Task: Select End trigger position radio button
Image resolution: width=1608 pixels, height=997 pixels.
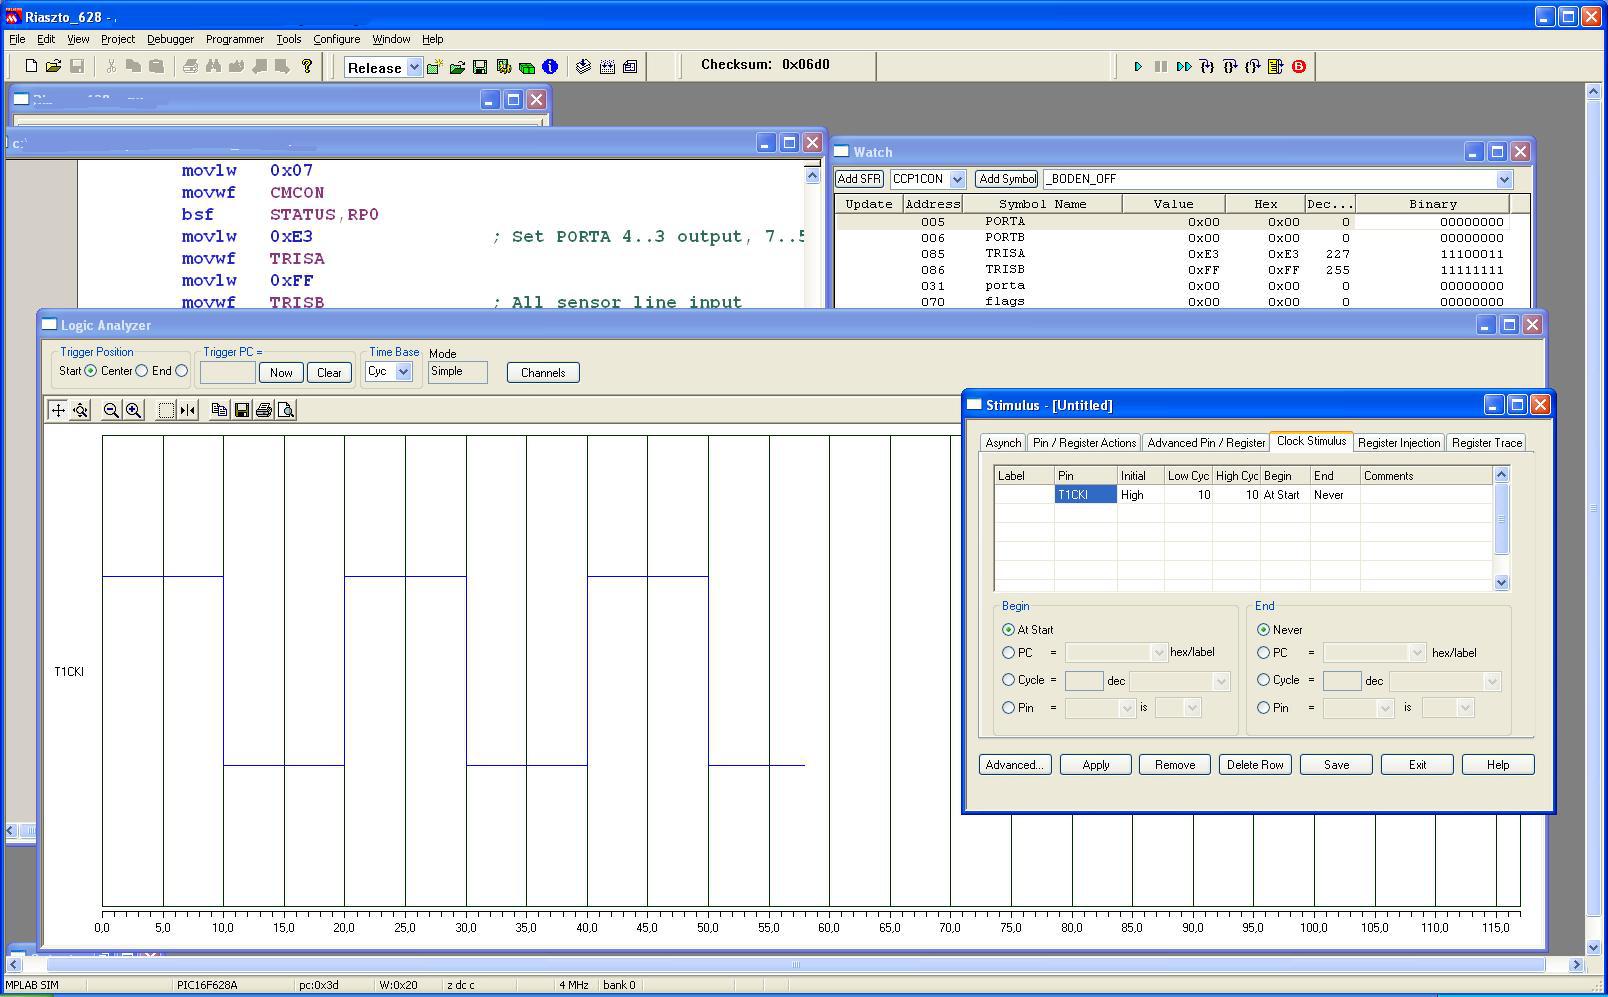Action: (181, 371)
